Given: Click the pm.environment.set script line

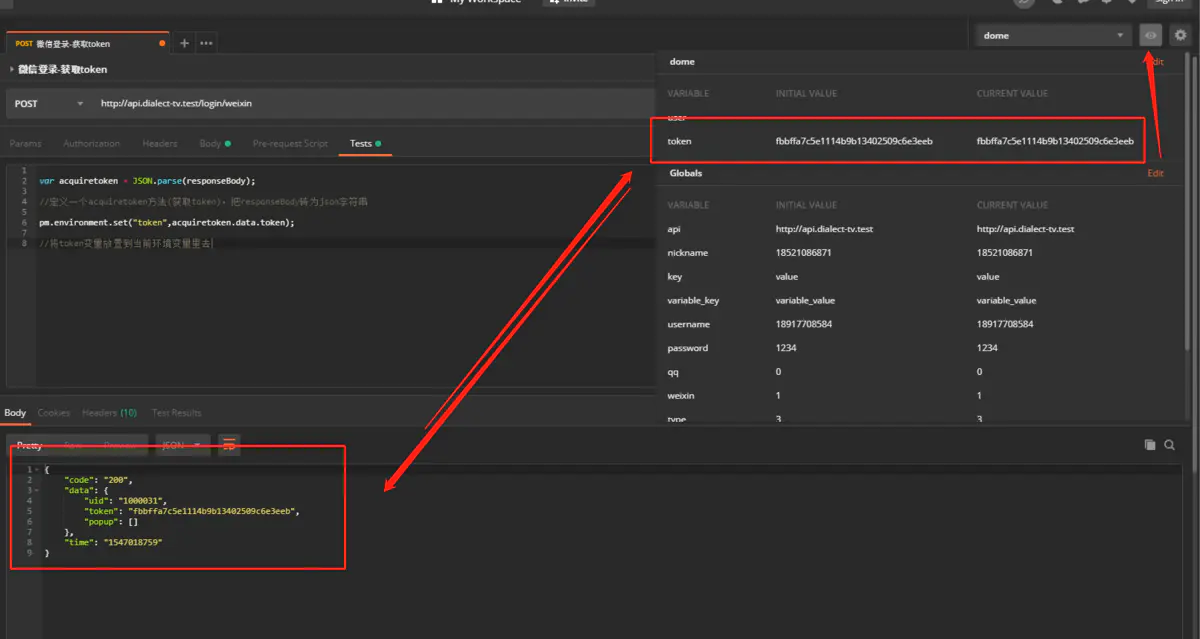Looking at the screenshot, I should click(x=167, y=222).
